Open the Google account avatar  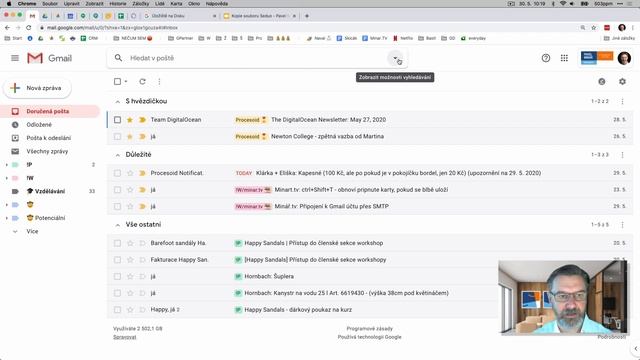click(624, 58)
